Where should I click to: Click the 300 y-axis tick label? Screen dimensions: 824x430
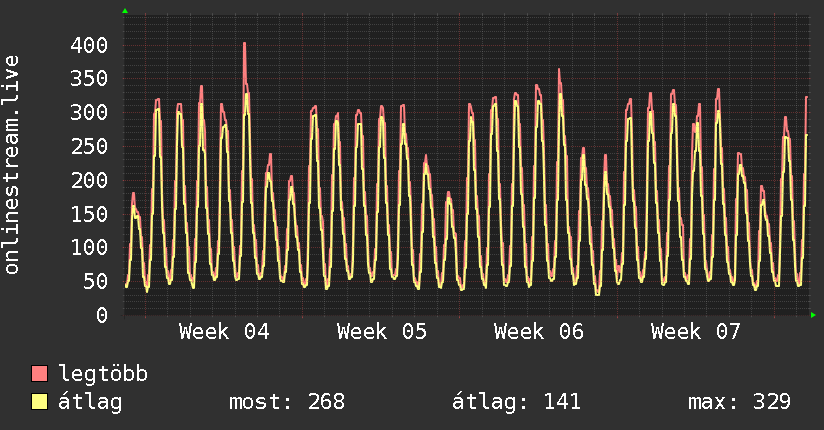point(89,112)
